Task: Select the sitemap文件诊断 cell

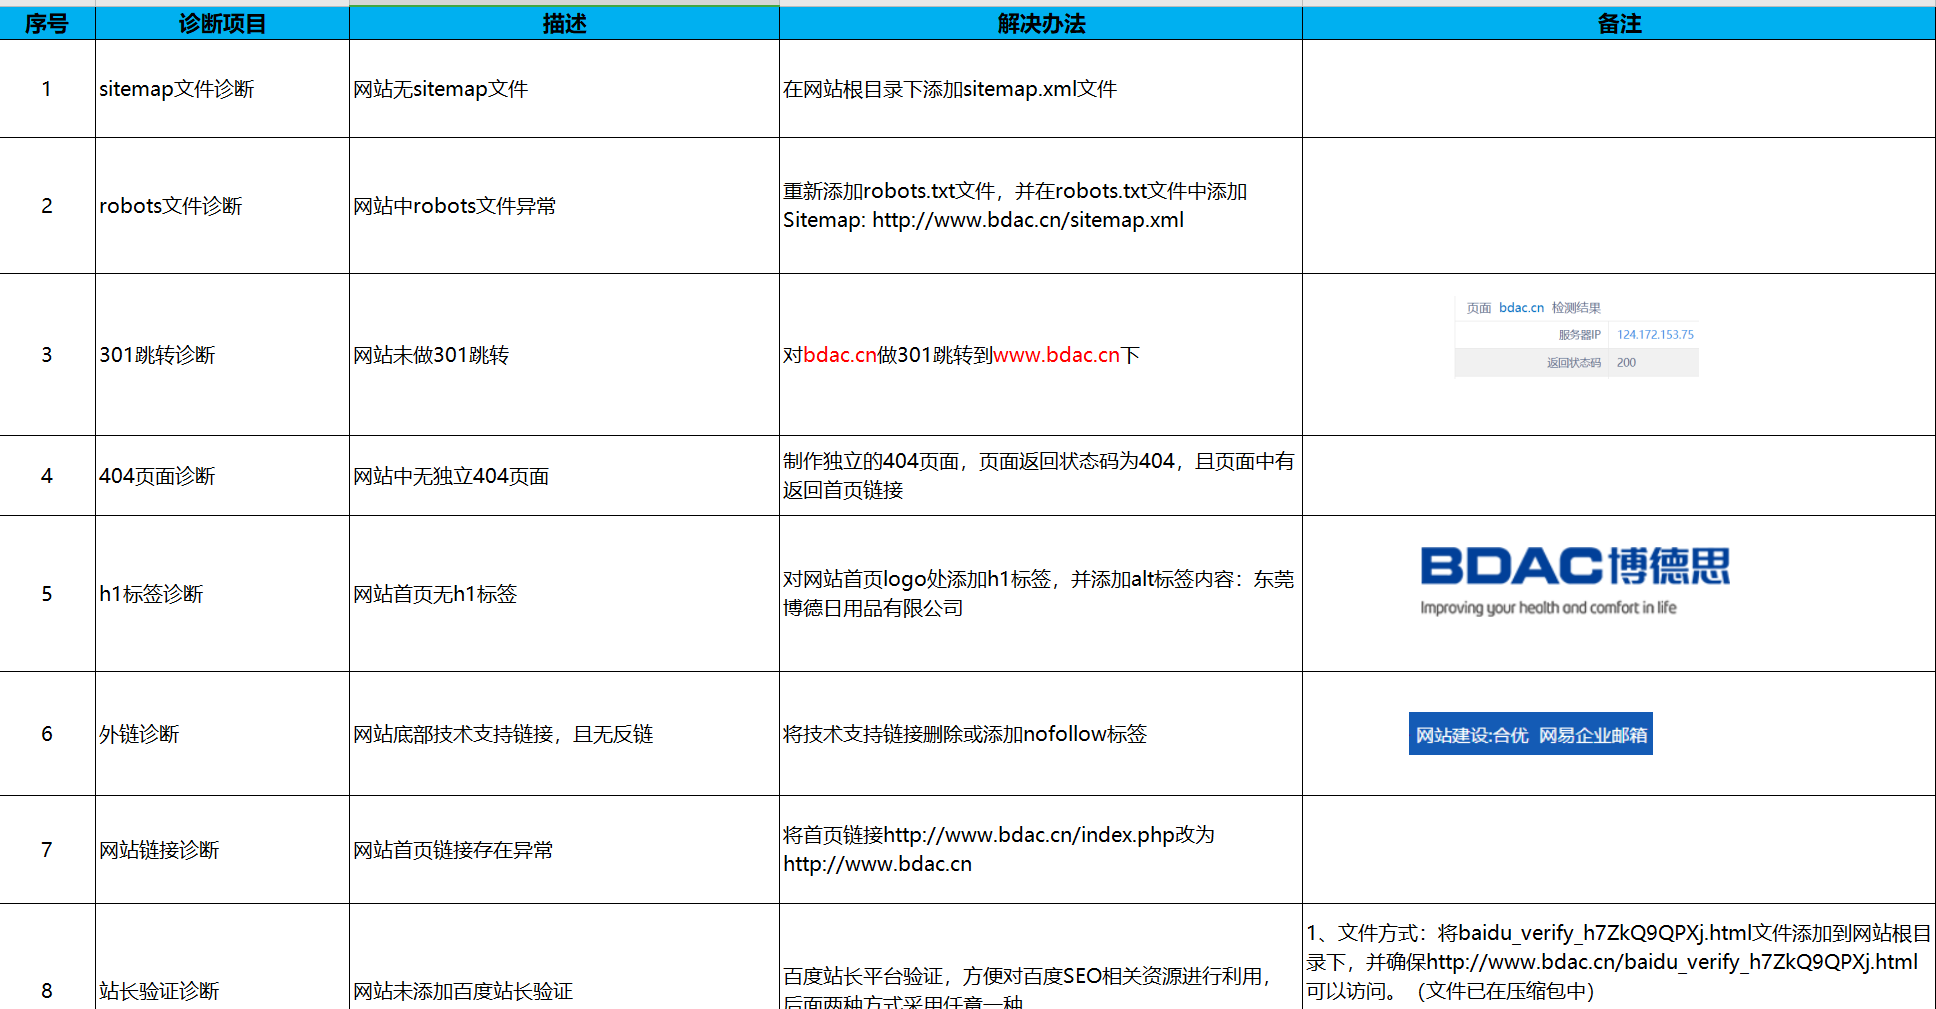Action: click(x=222, y=89)
